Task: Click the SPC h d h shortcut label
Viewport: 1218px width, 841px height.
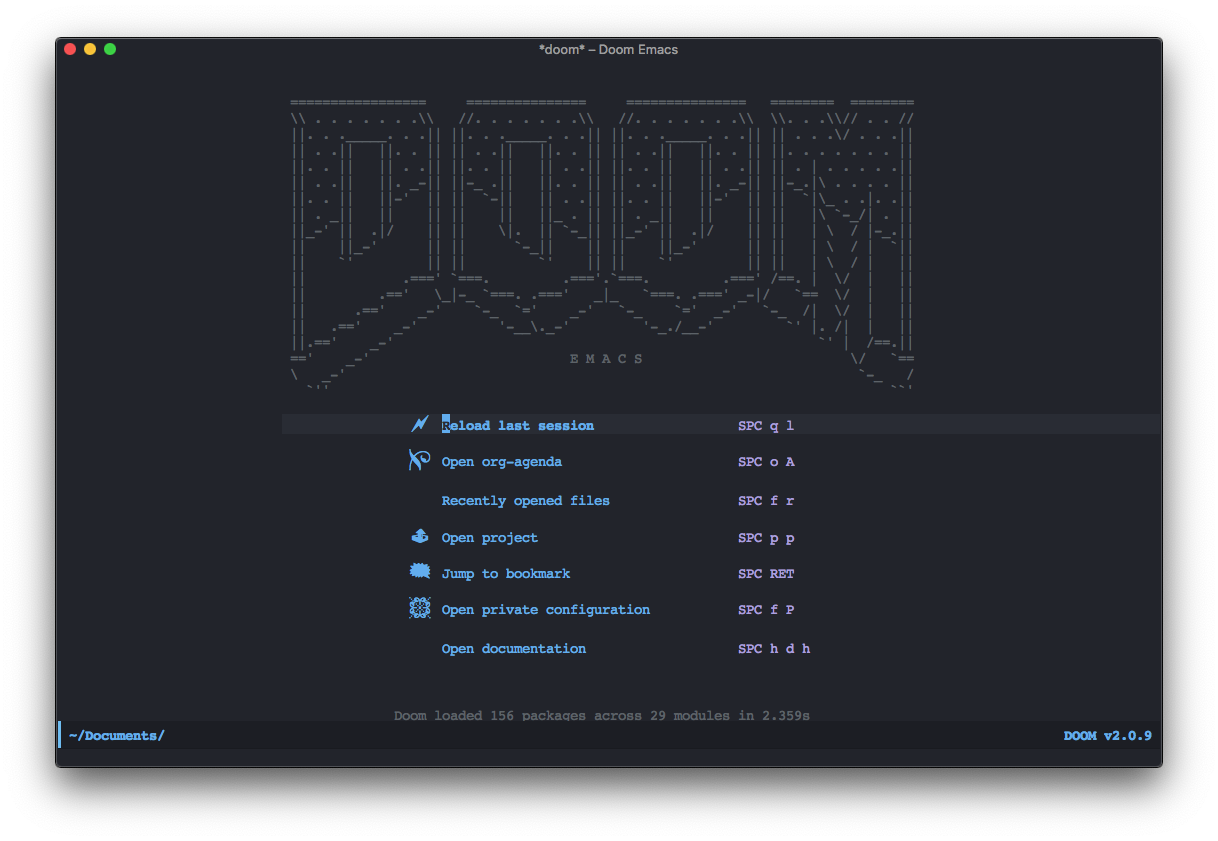Action: (774, 649)
